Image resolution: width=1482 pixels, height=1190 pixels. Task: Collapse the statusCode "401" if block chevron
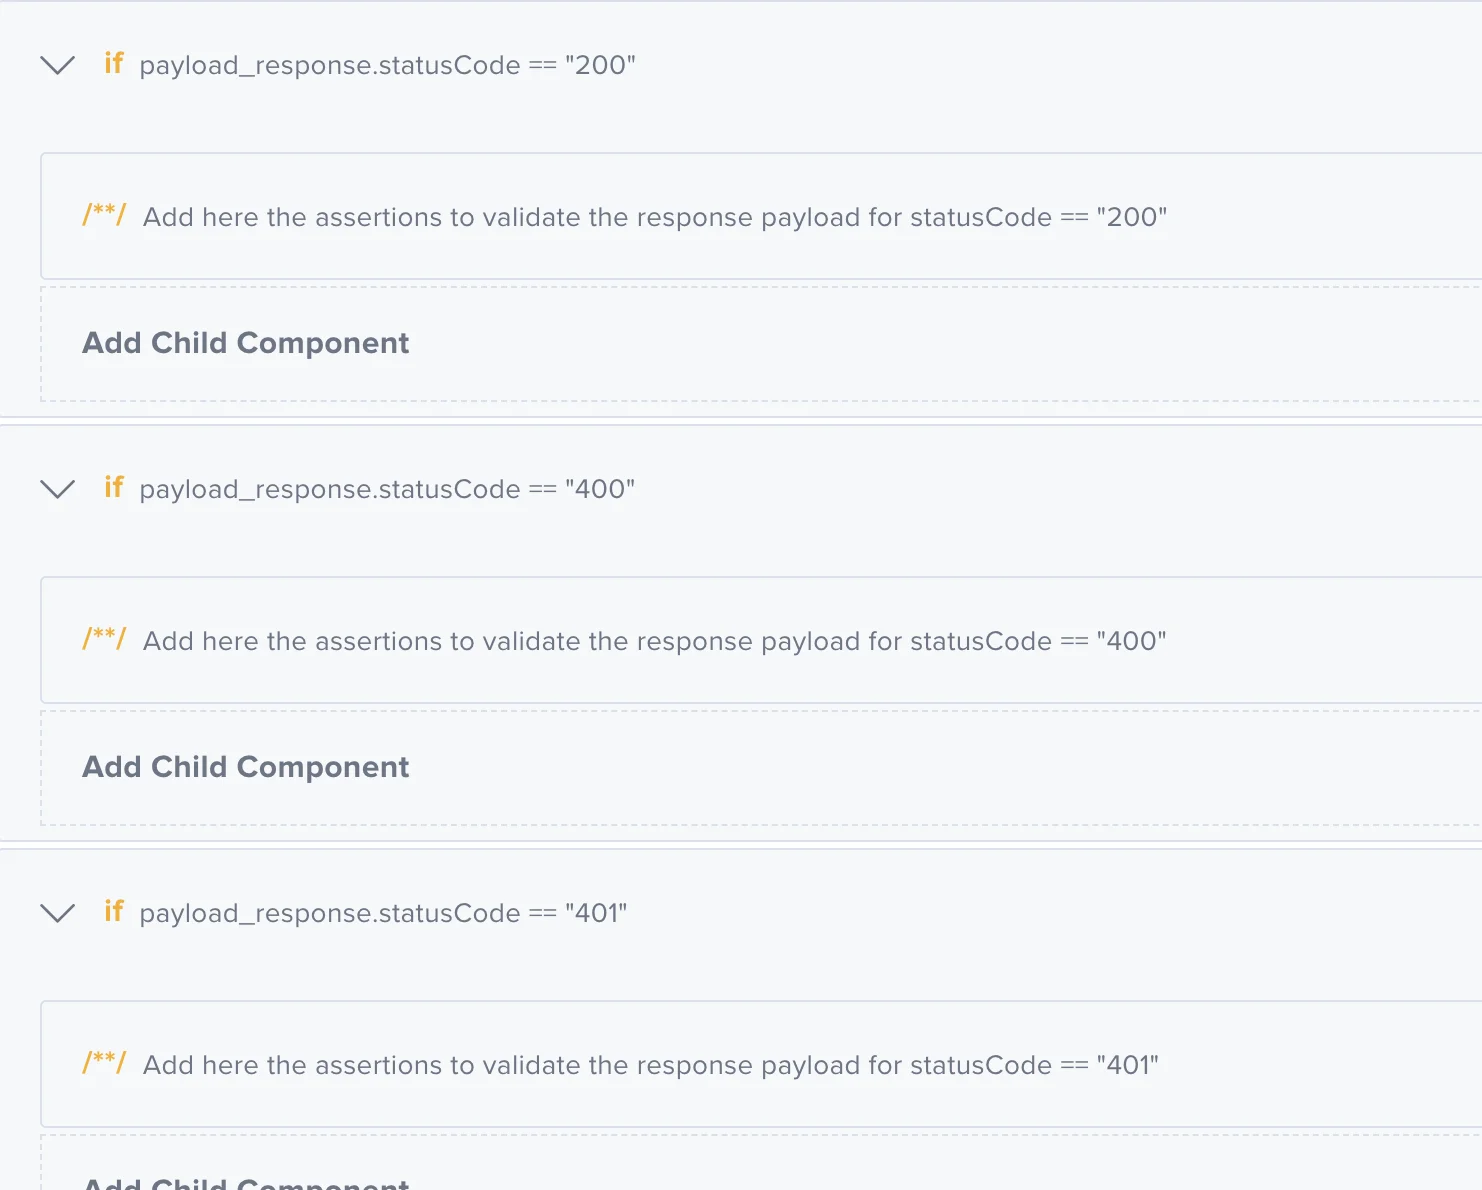click(x=57, y=914)
